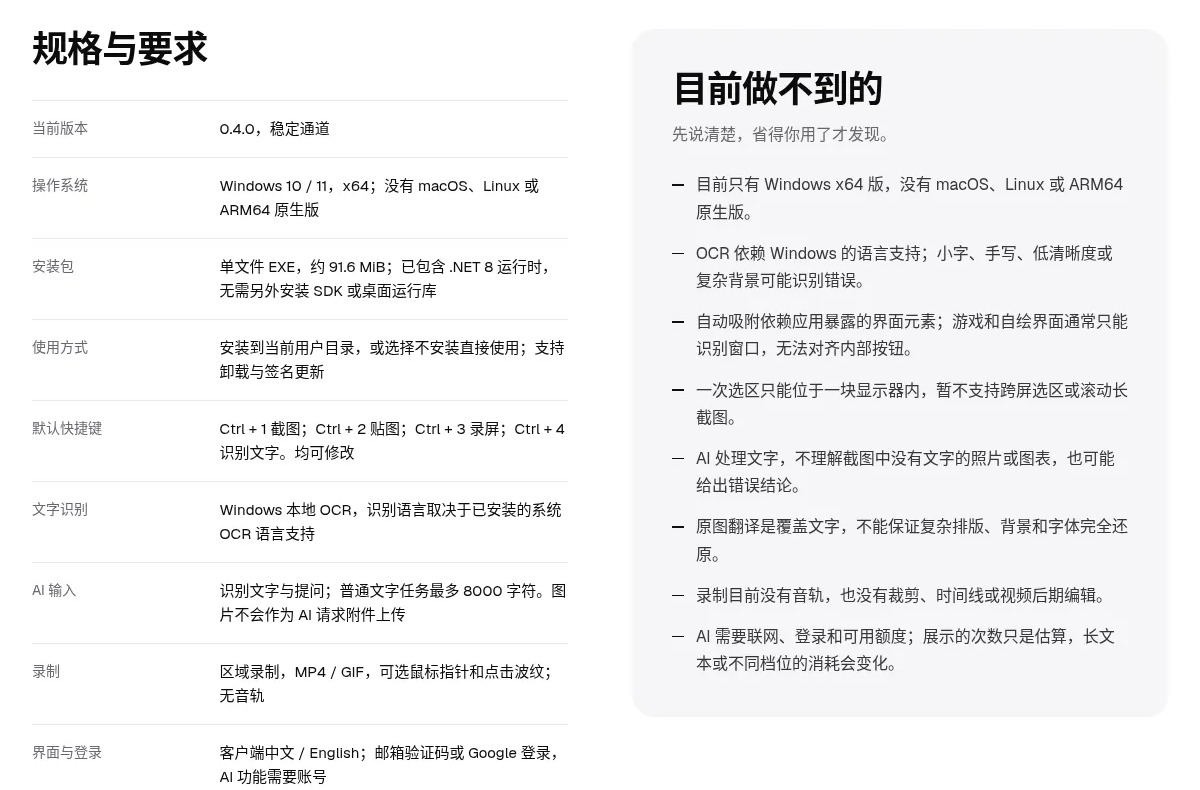The height and width of the screenshot is (790, 1200).
Task: Select the 当前版本 row label
Action: tap(60, 128)
